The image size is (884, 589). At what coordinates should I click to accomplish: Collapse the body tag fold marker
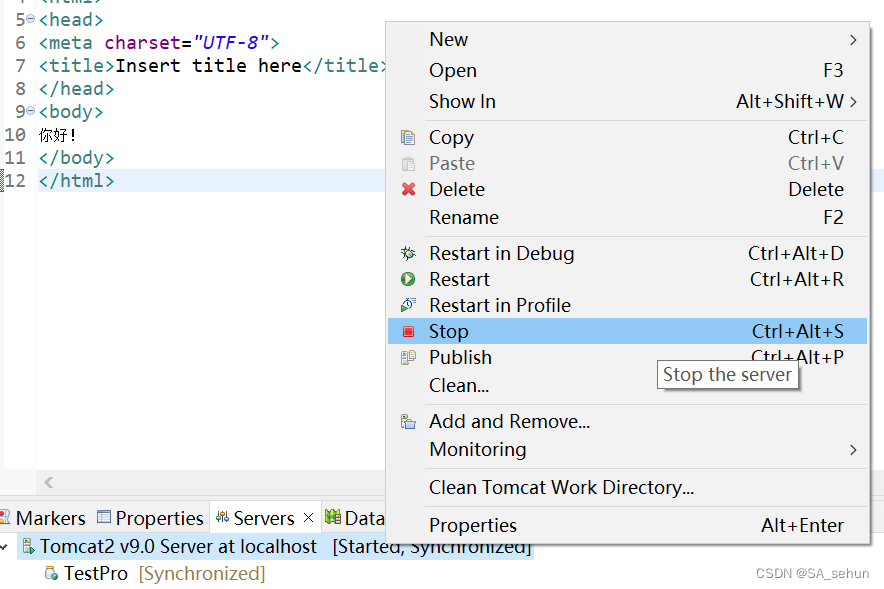tap(30, 112)
